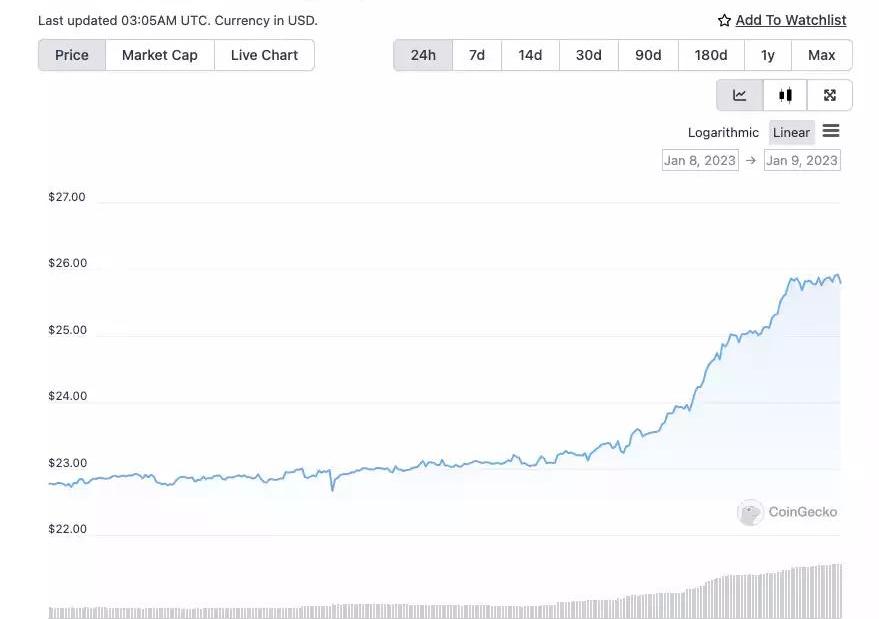Choose the 1y time range
The width and height of the screenshot is (879, 619).
pos(767,55)
